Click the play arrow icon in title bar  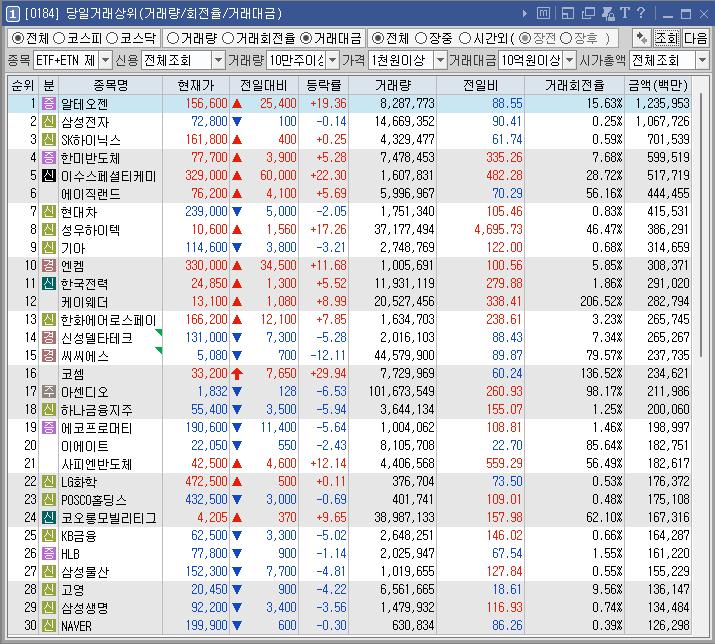[525, 14]
